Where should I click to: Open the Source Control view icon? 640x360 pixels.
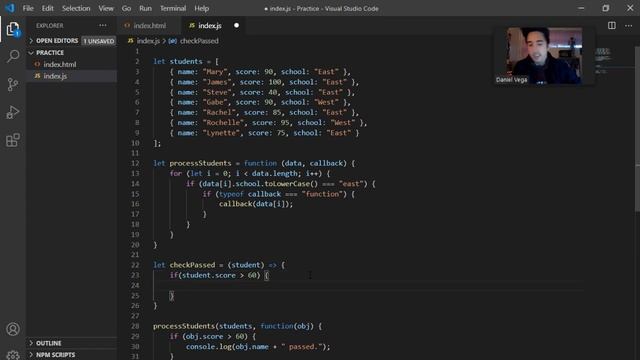[x=13, y=84]
